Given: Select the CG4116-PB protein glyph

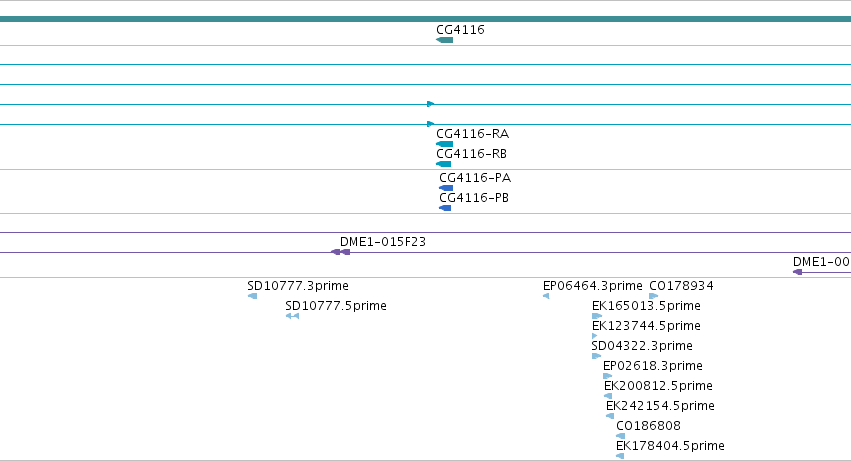Looking at the screenshot, I should pyautogui.click(x=445, y=208).
